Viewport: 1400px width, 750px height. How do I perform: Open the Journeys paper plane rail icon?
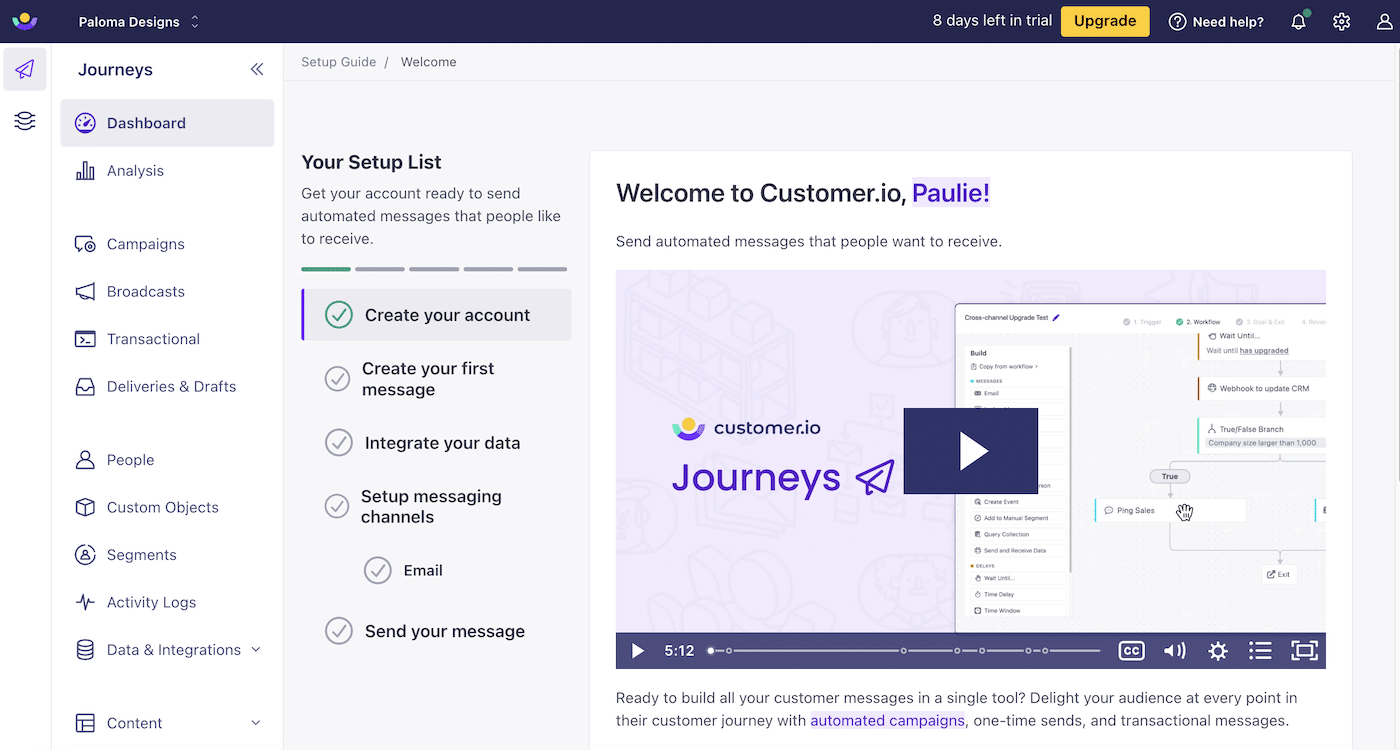pos(25,69)
